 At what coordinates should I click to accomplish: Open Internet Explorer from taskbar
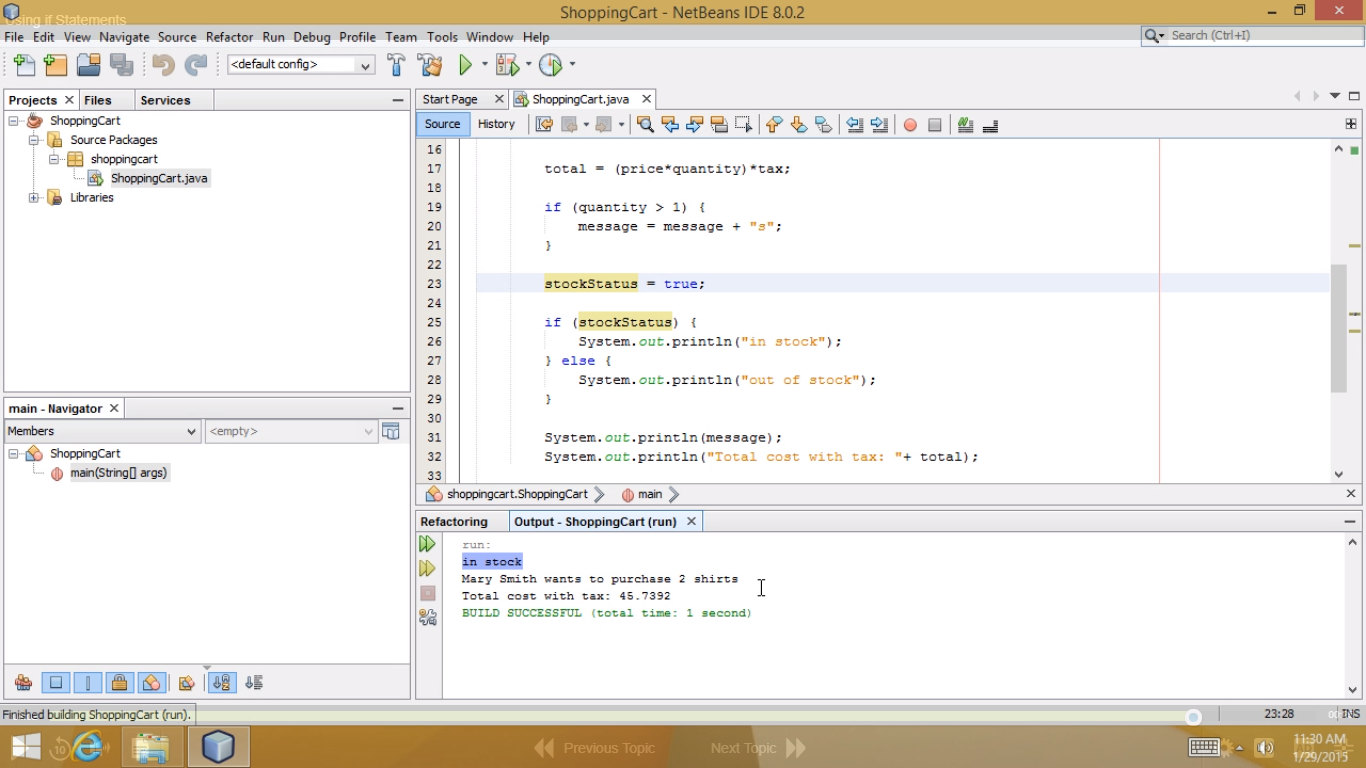pos(88,747)
